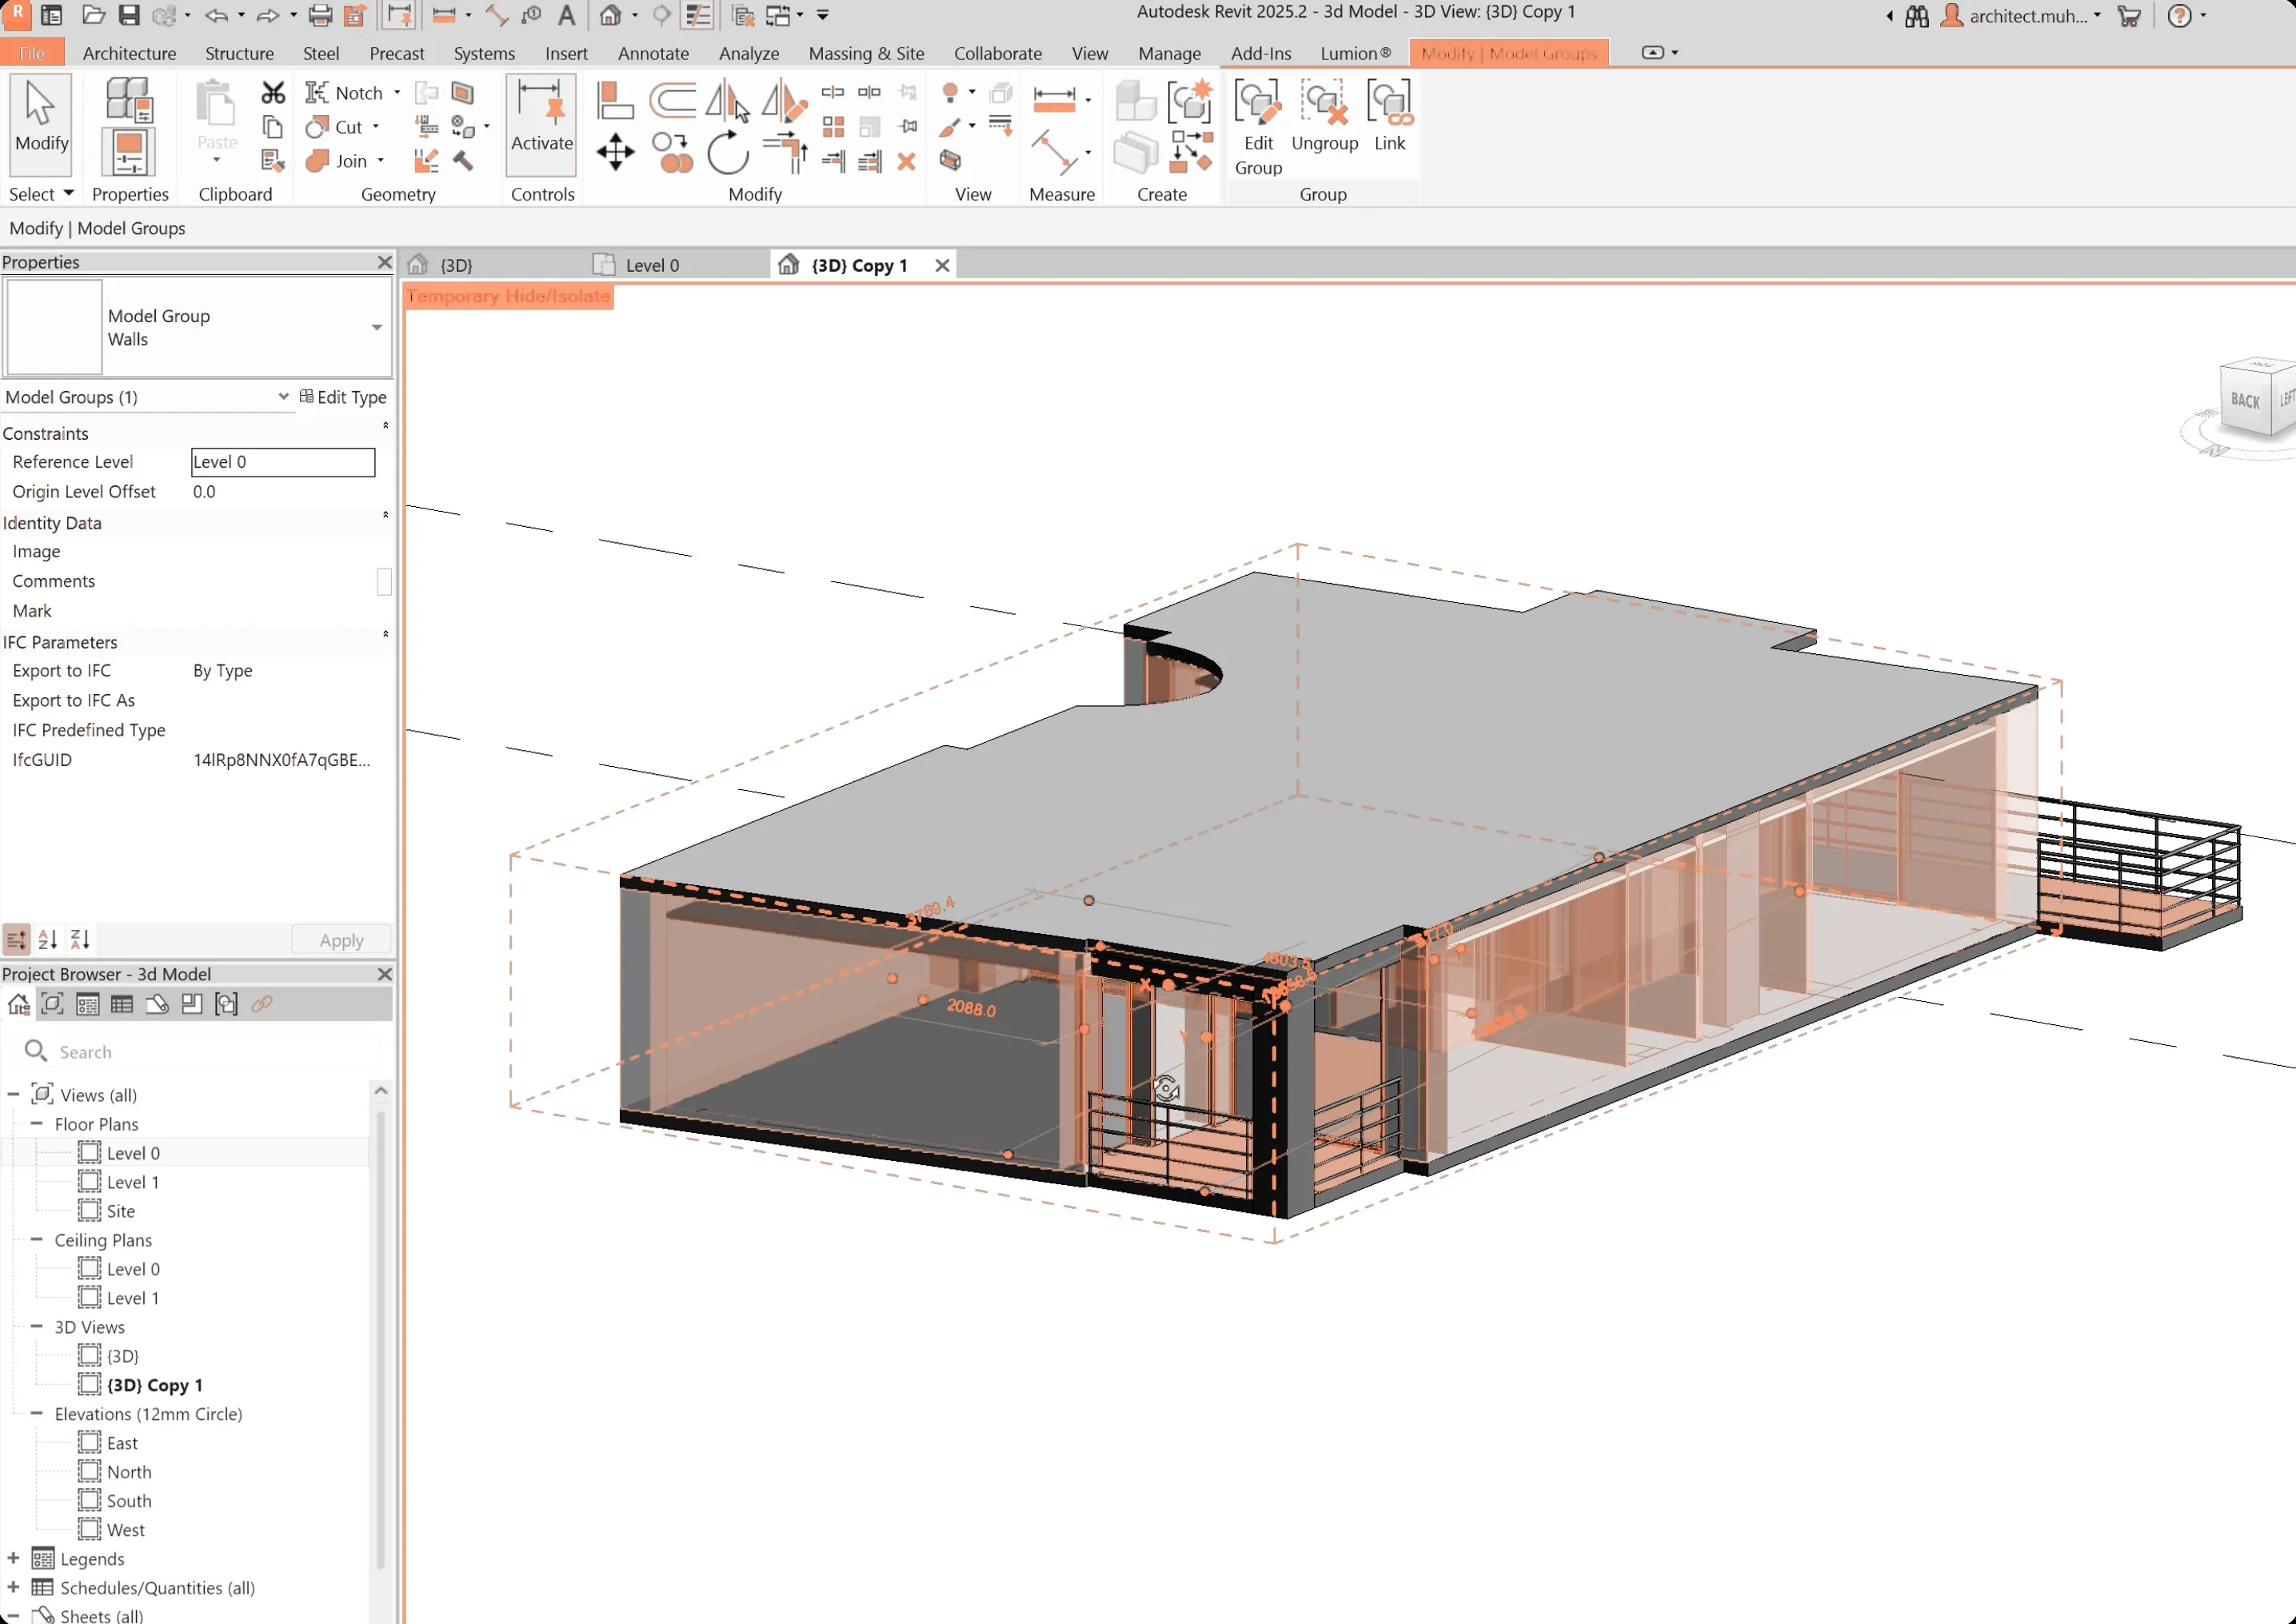Open the Massing & Site ribbon tab
Viewport: 2296px width, 1624px height.
866,54
